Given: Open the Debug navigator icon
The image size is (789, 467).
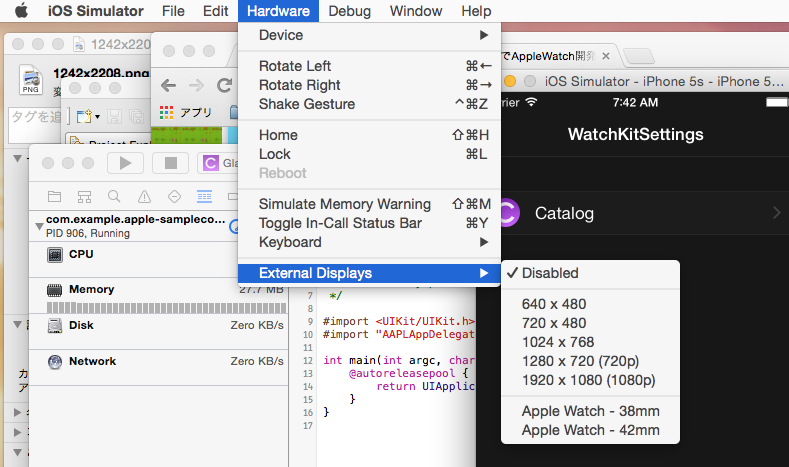Looking at the screenshot, I should click(x=204, y=196).
